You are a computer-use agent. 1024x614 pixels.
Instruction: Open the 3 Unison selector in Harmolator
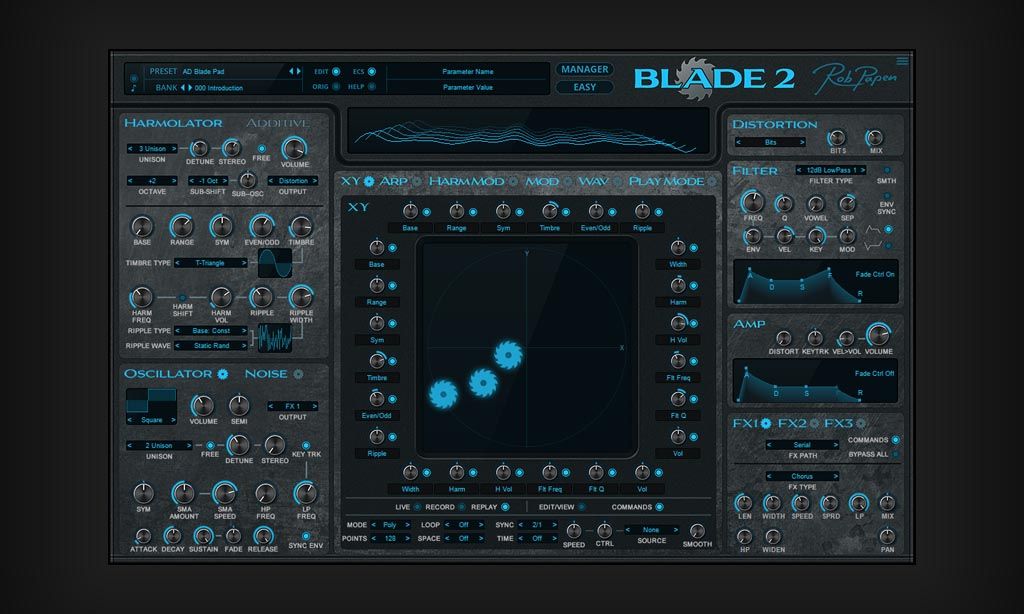[x=152, y=148]
